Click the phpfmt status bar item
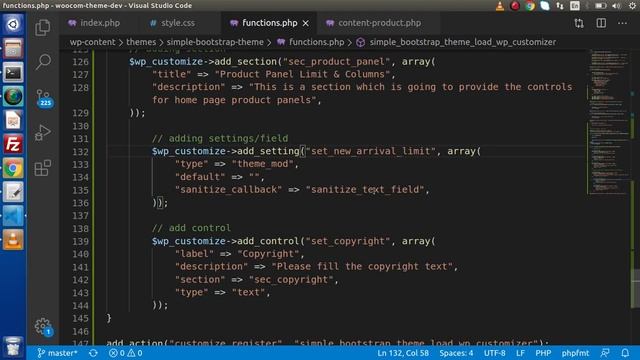 [575, 353]
